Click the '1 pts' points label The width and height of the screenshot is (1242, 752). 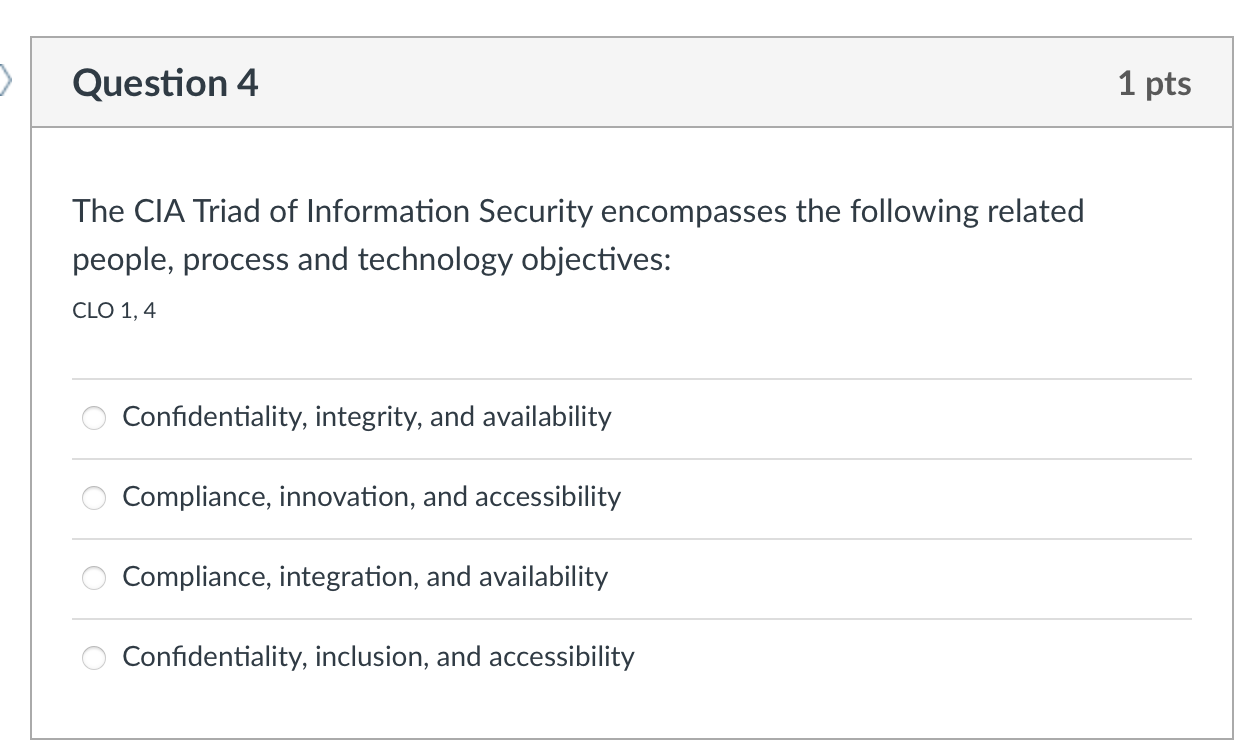1154,83
